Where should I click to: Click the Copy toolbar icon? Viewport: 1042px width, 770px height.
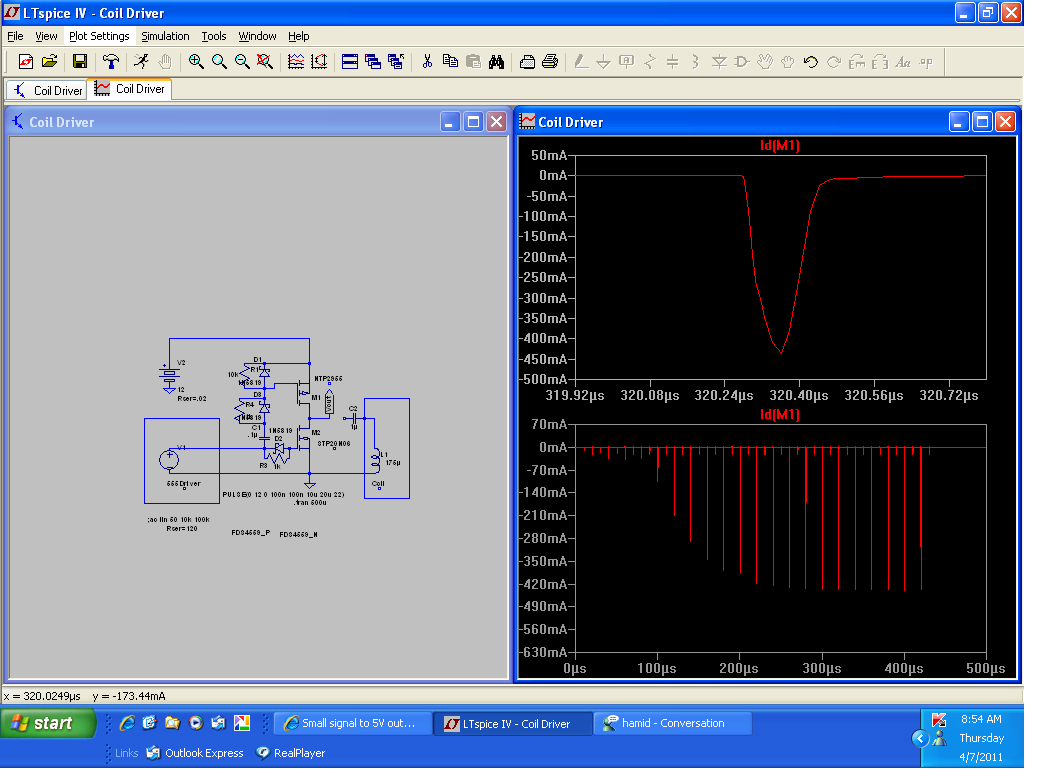(x=451, y=62)
